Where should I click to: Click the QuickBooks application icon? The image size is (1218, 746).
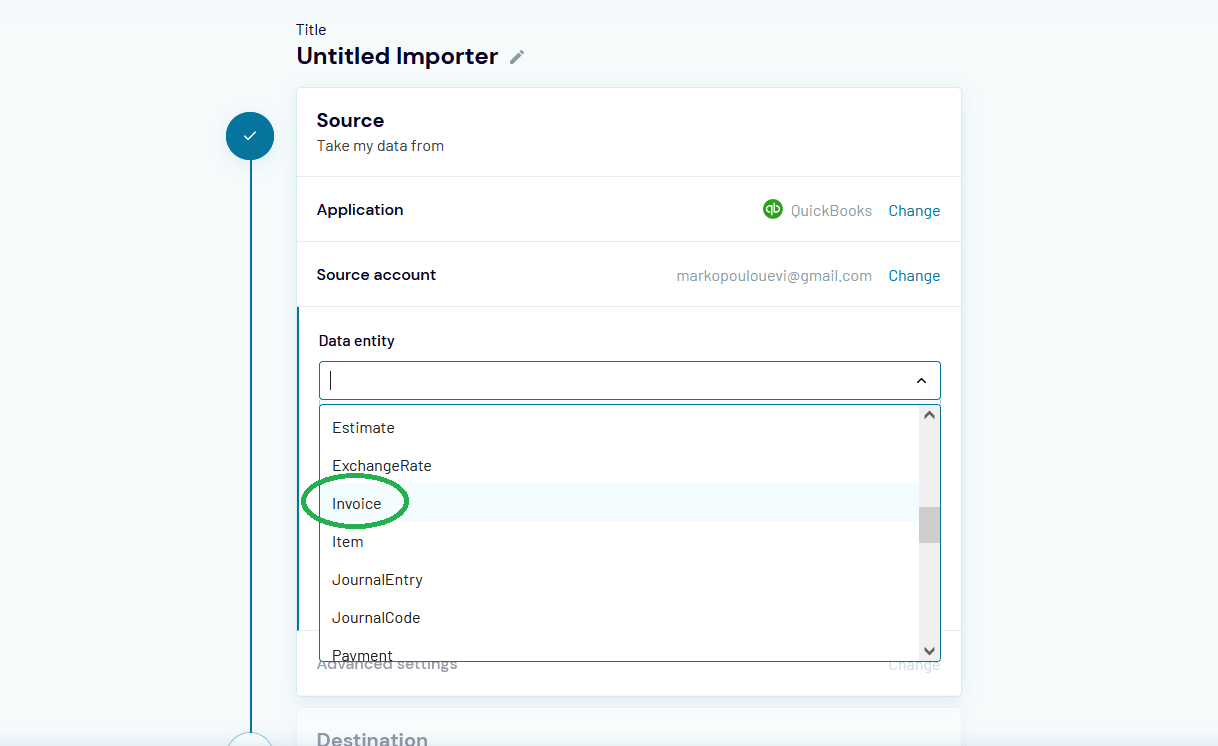pyautogui.click(x=771, y=209)
